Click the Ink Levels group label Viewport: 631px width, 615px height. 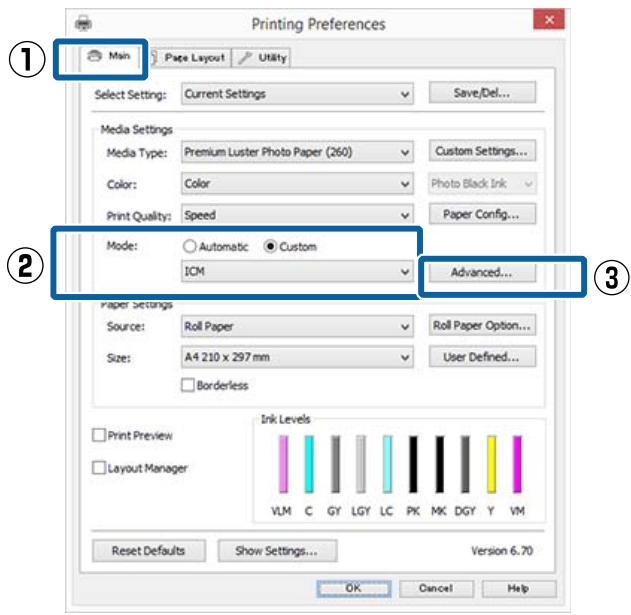tap(285, 419)
